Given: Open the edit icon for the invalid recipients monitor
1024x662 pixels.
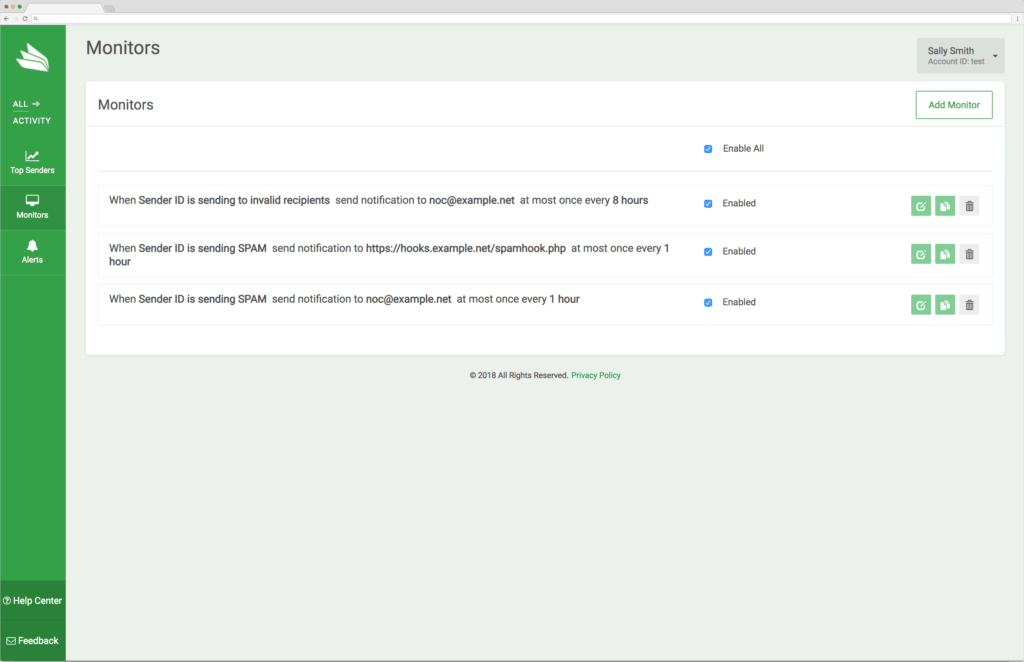Looking at the screenshot, I should [920, 205].
